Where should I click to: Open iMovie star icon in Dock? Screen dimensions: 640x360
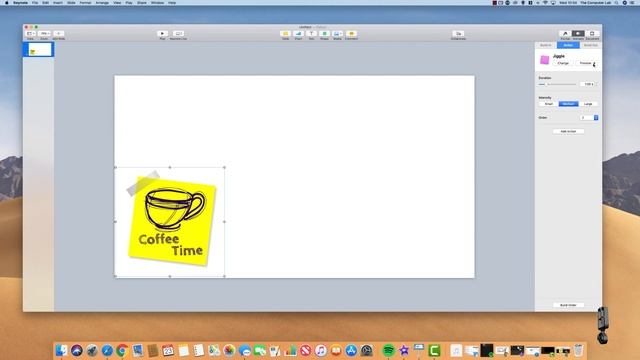404,350
